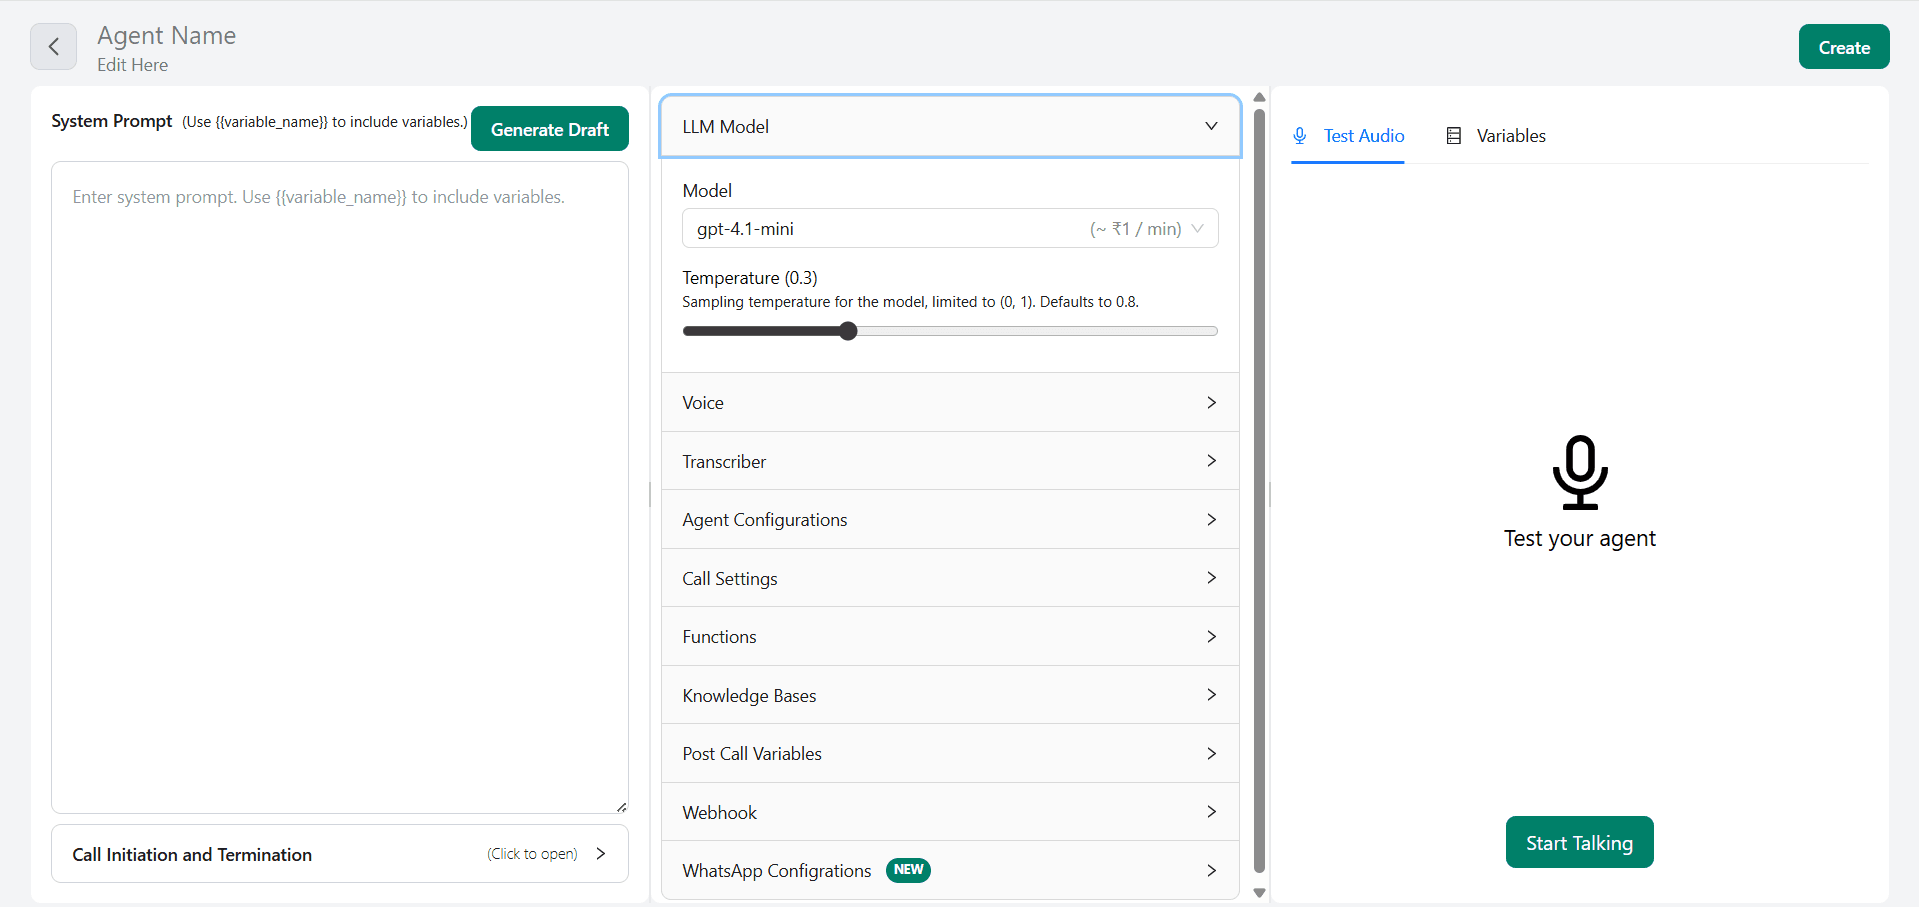Switch to the Variables tab
This screenshot has width=1919, height=907.
point(1496,136)
